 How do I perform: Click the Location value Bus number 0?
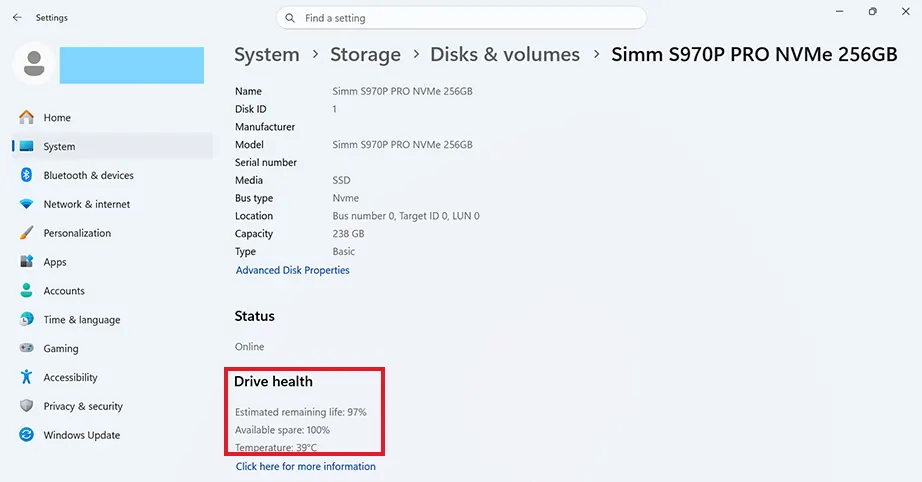406,216
